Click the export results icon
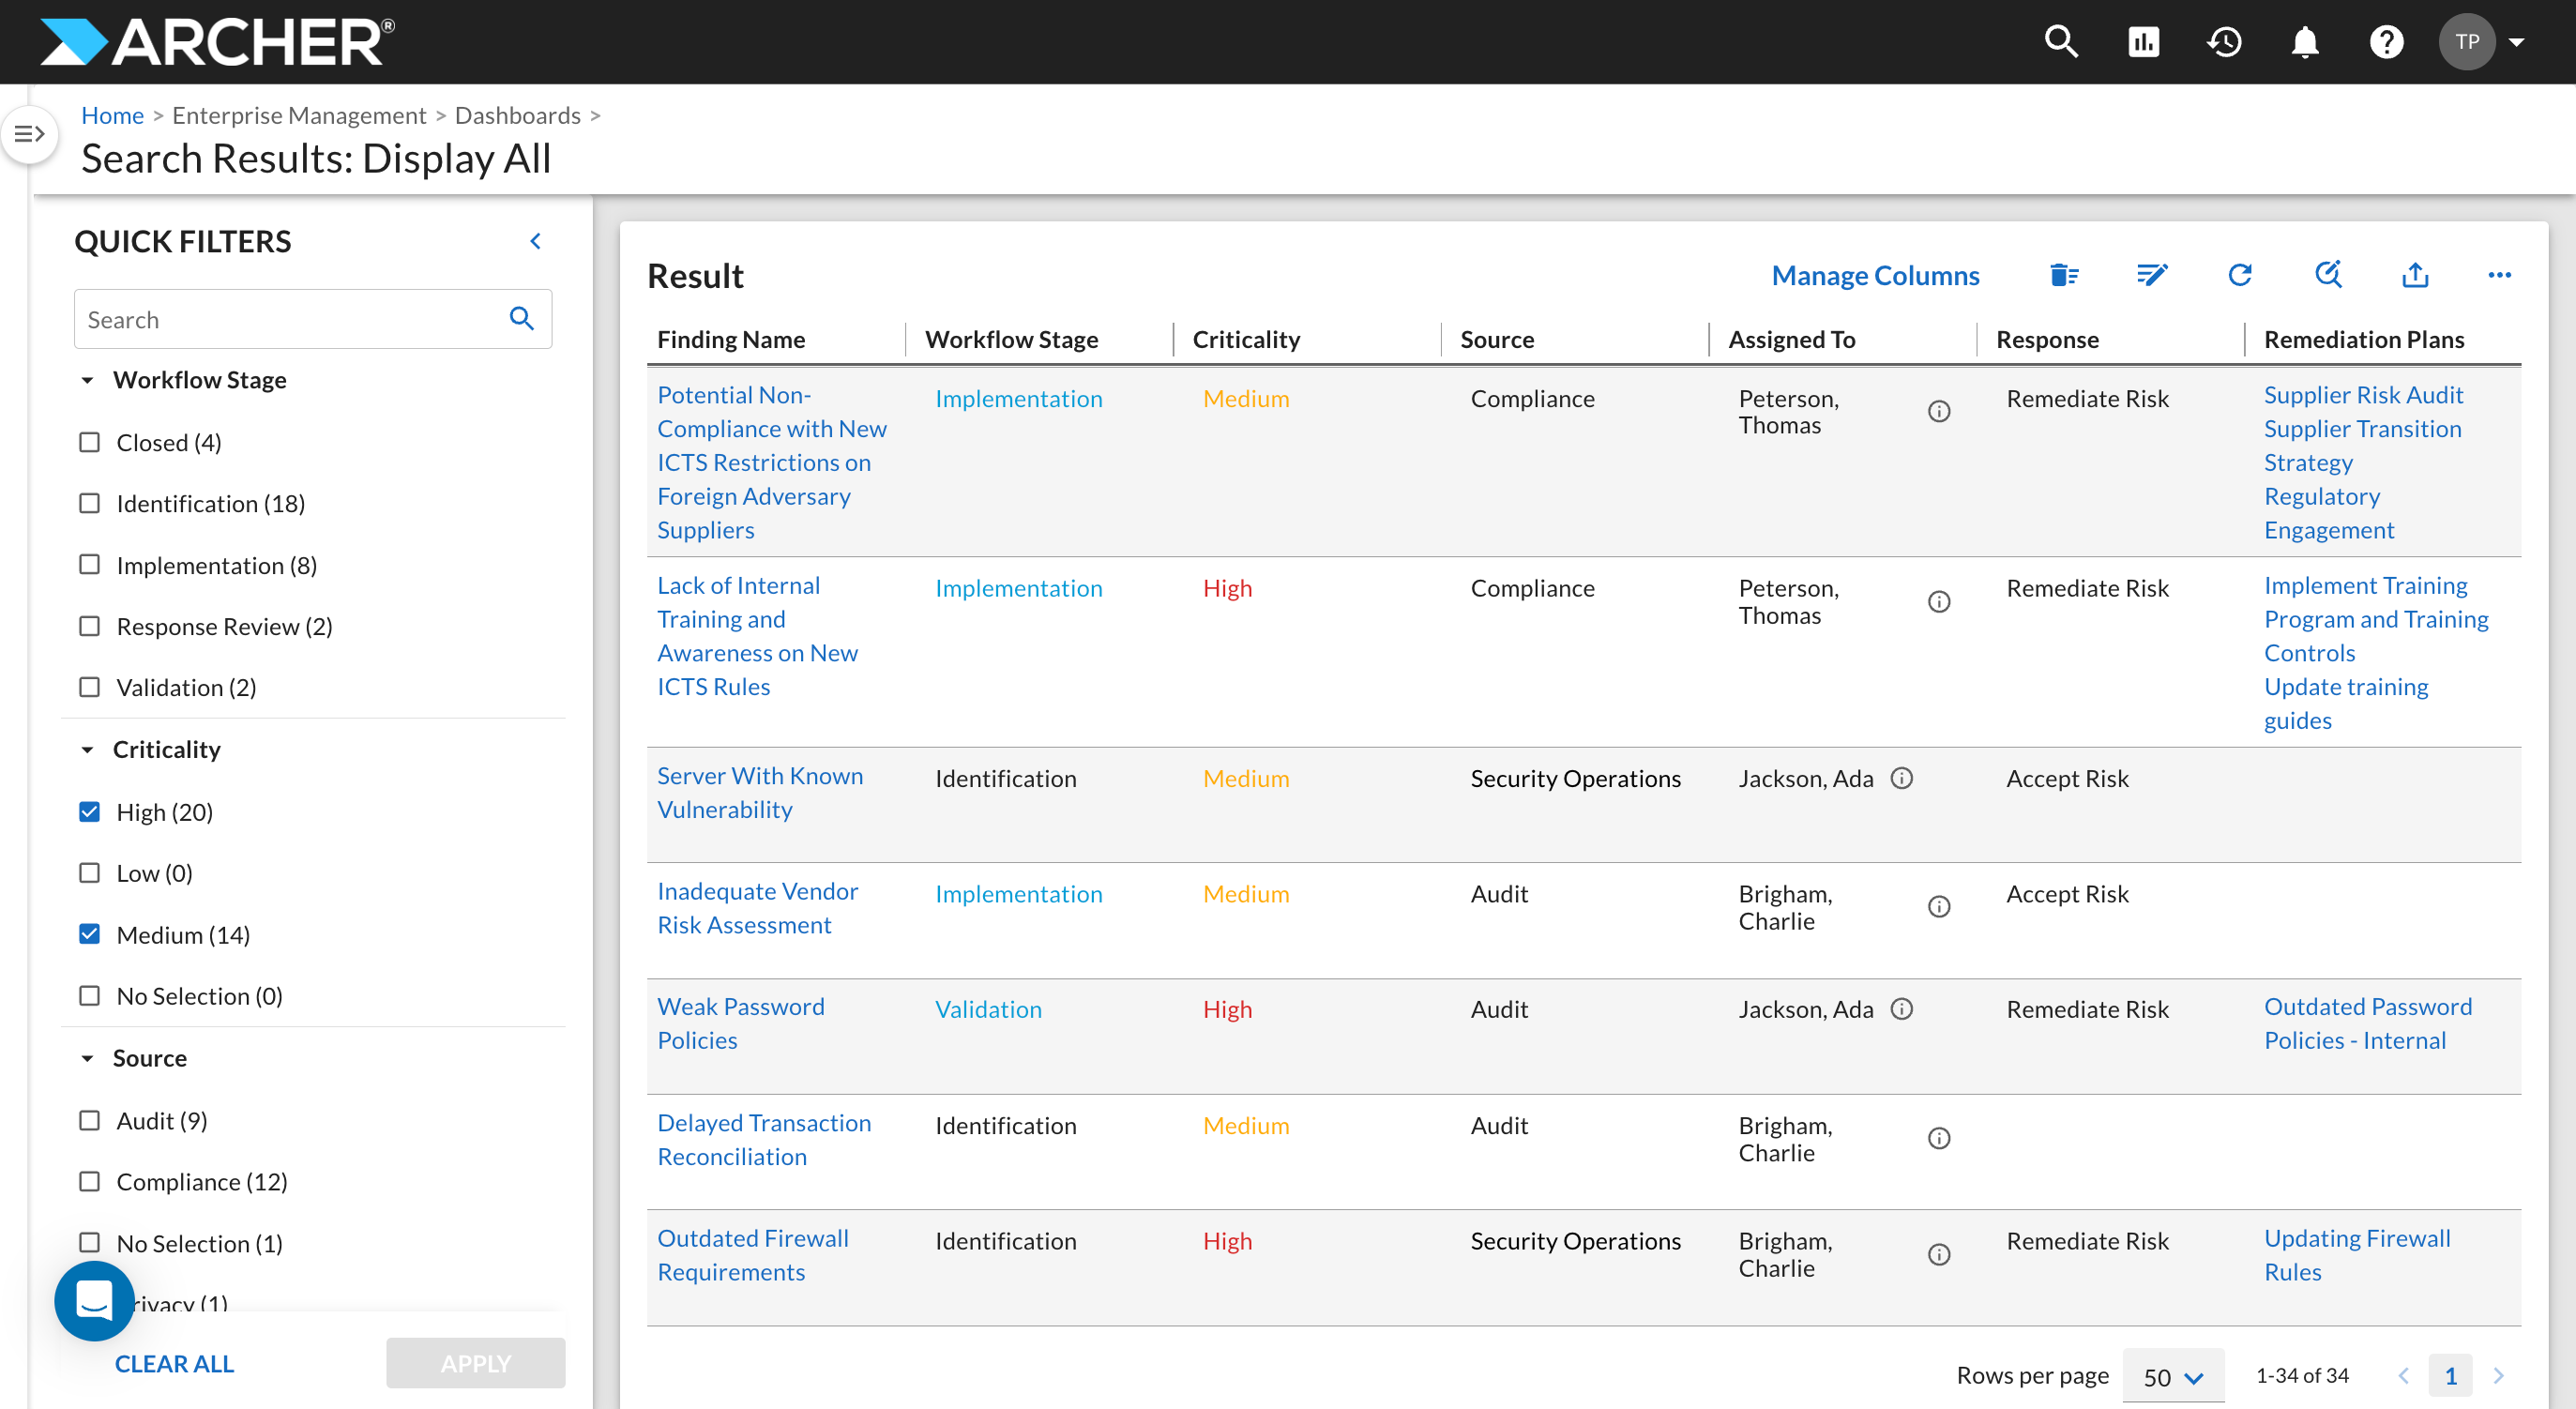 2415,274
